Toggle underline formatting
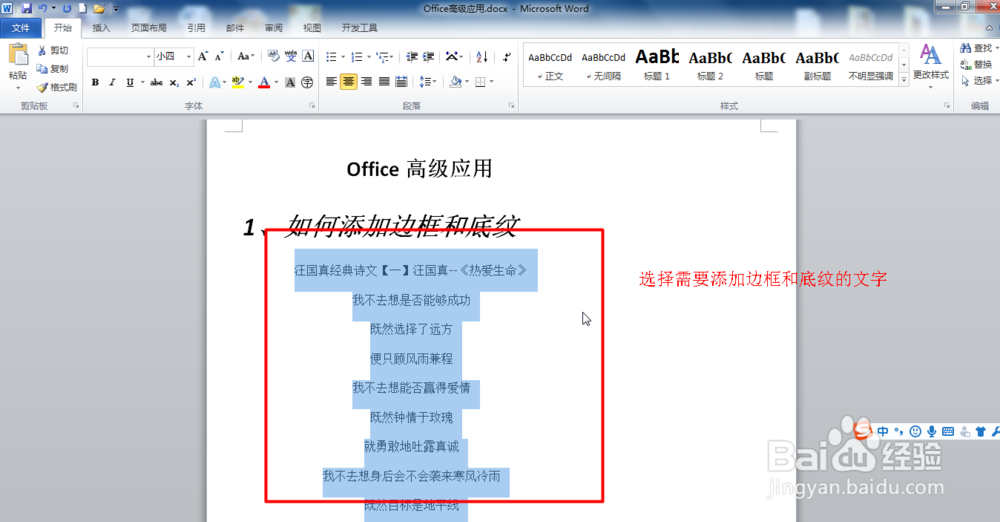The image size is (1000, 522). pos(130,82)
